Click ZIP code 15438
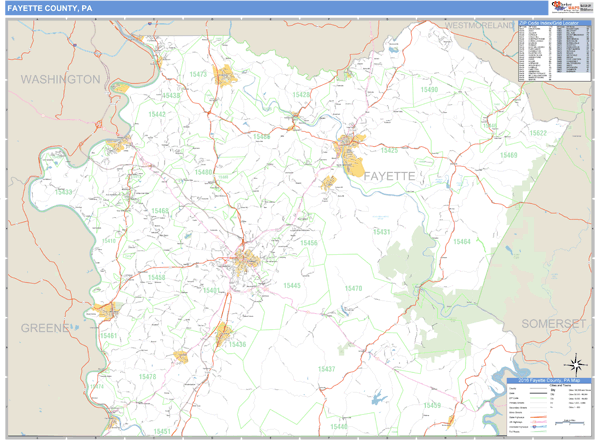Image resolution: width=600 pixels, height=440 pixels. tap(171, 95)
